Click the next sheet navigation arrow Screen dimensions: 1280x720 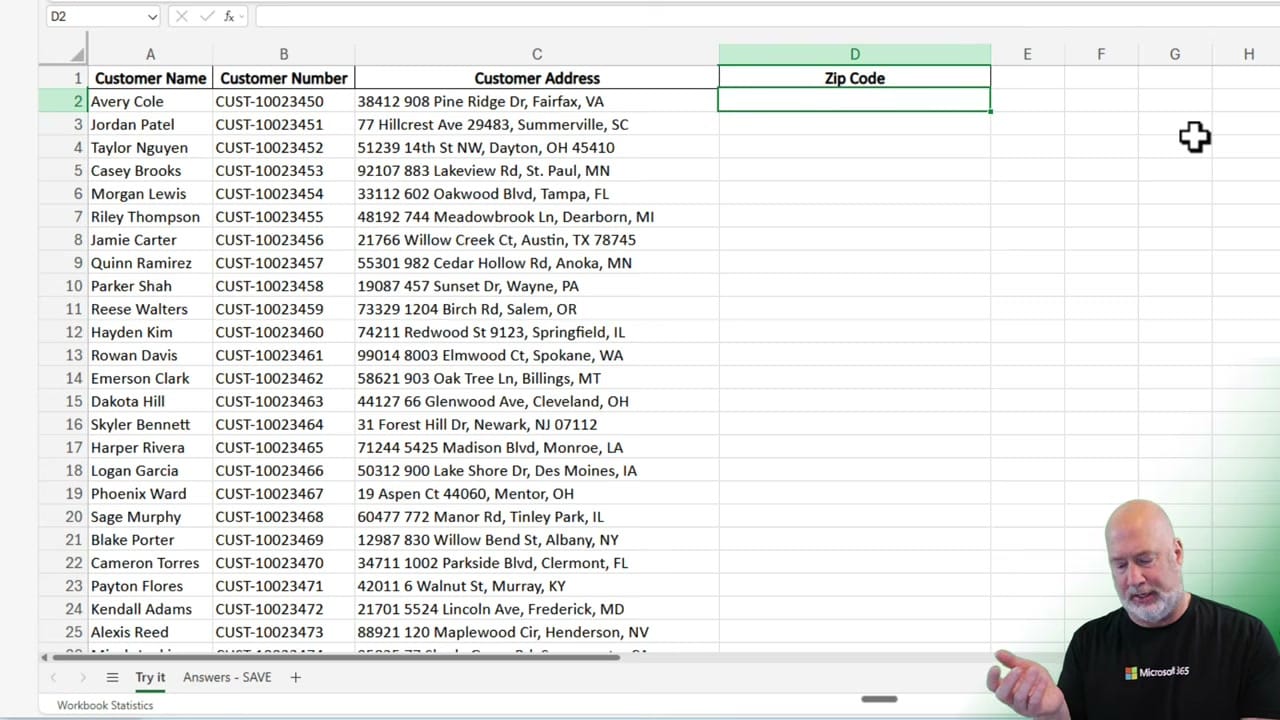point(83,677)
